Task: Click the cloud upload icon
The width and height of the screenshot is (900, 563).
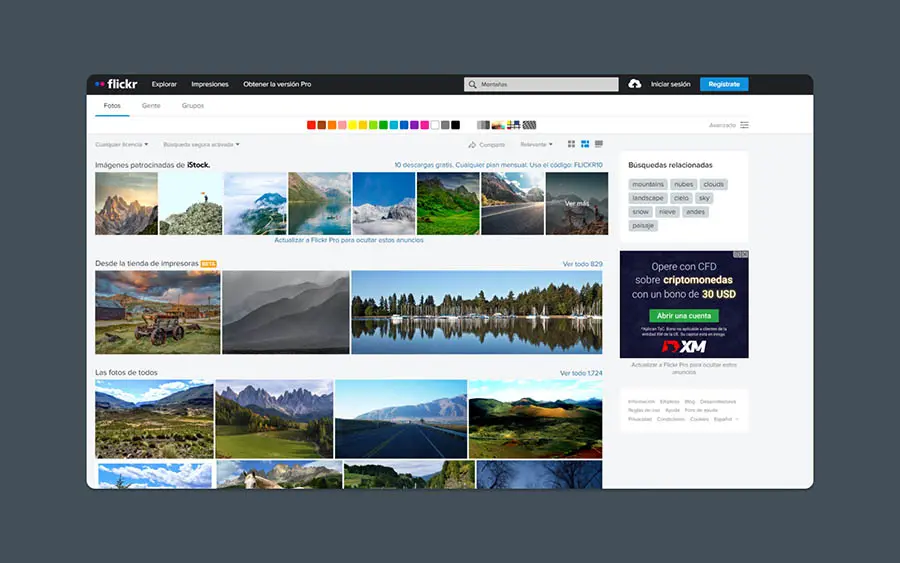Action: (x=634, y=84)
